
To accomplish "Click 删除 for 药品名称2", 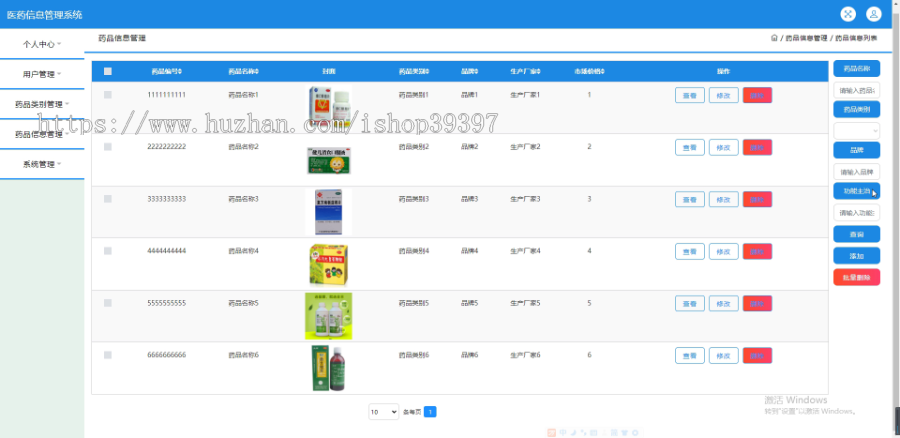I will [757, 148].
